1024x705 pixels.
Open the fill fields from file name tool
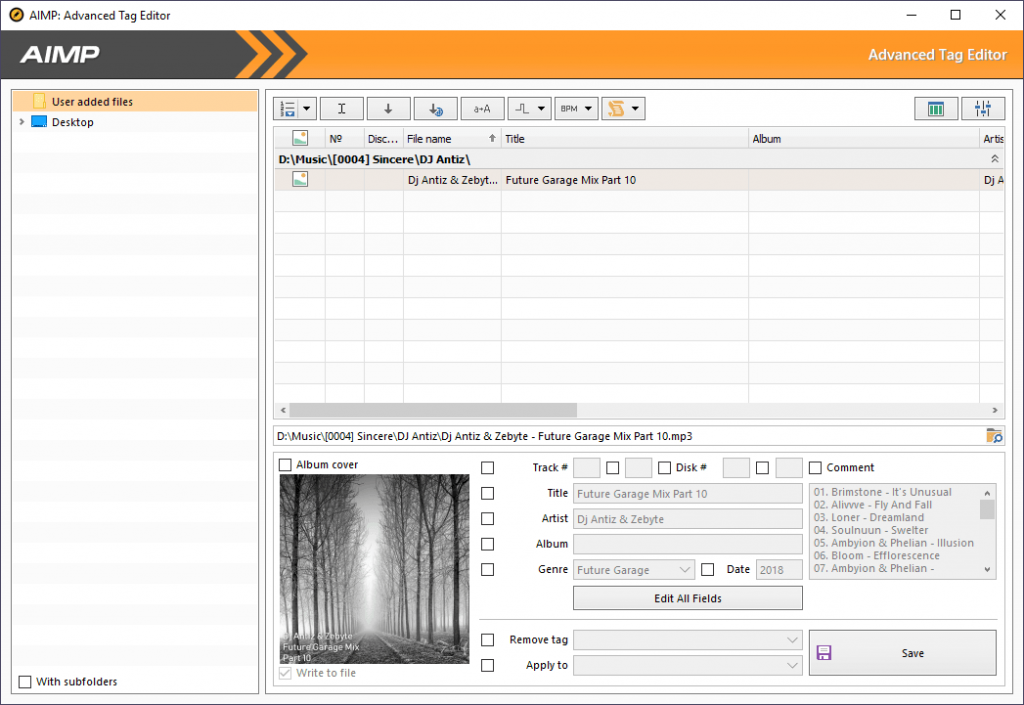tap(289, 108)
